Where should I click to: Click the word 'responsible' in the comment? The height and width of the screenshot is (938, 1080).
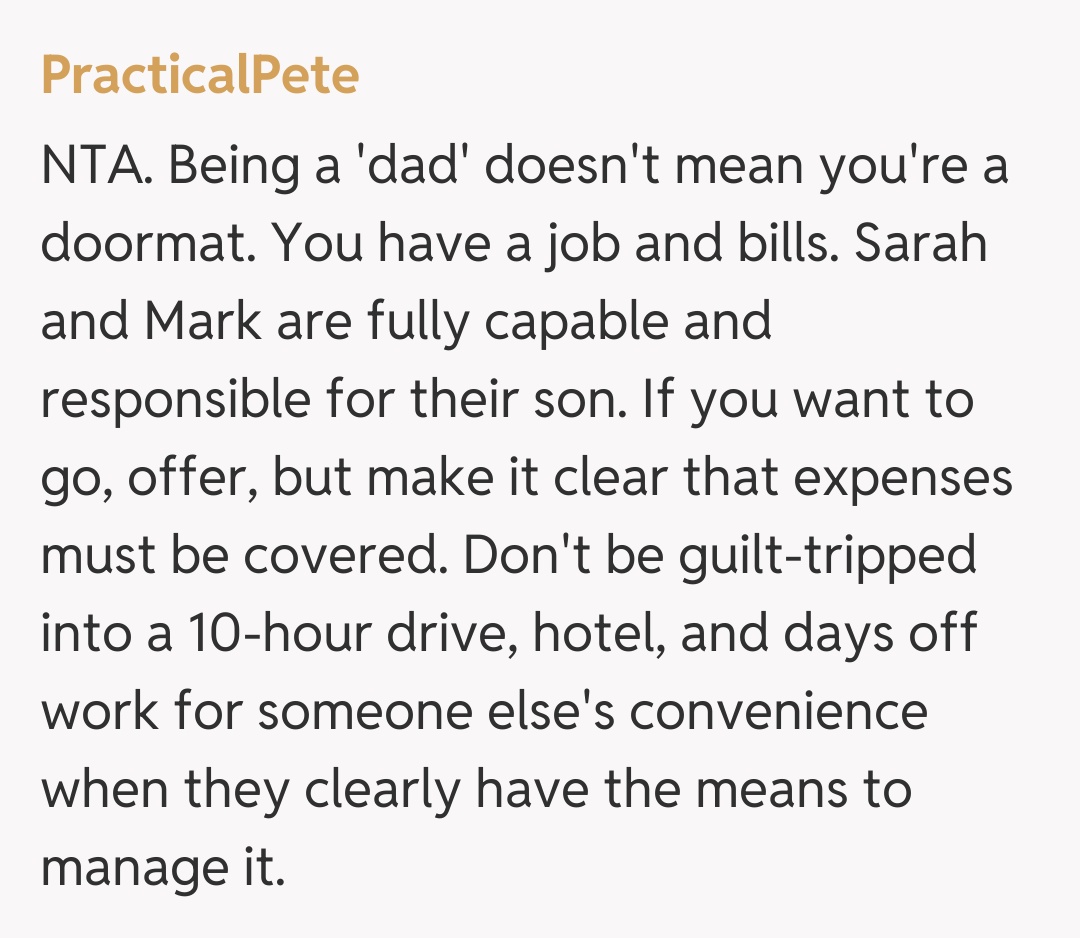(175, 400)
